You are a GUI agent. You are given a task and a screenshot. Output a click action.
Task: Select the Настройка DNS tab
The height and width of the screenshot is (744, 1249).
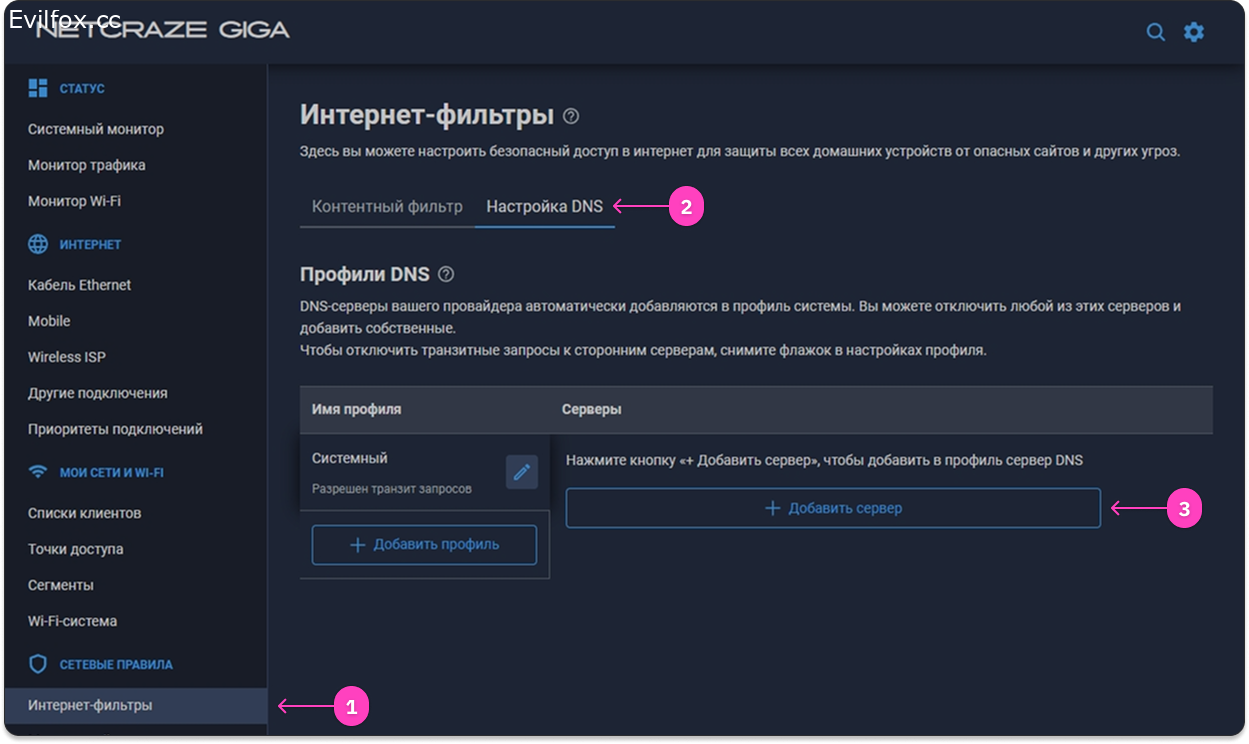(x=544, y=207)
